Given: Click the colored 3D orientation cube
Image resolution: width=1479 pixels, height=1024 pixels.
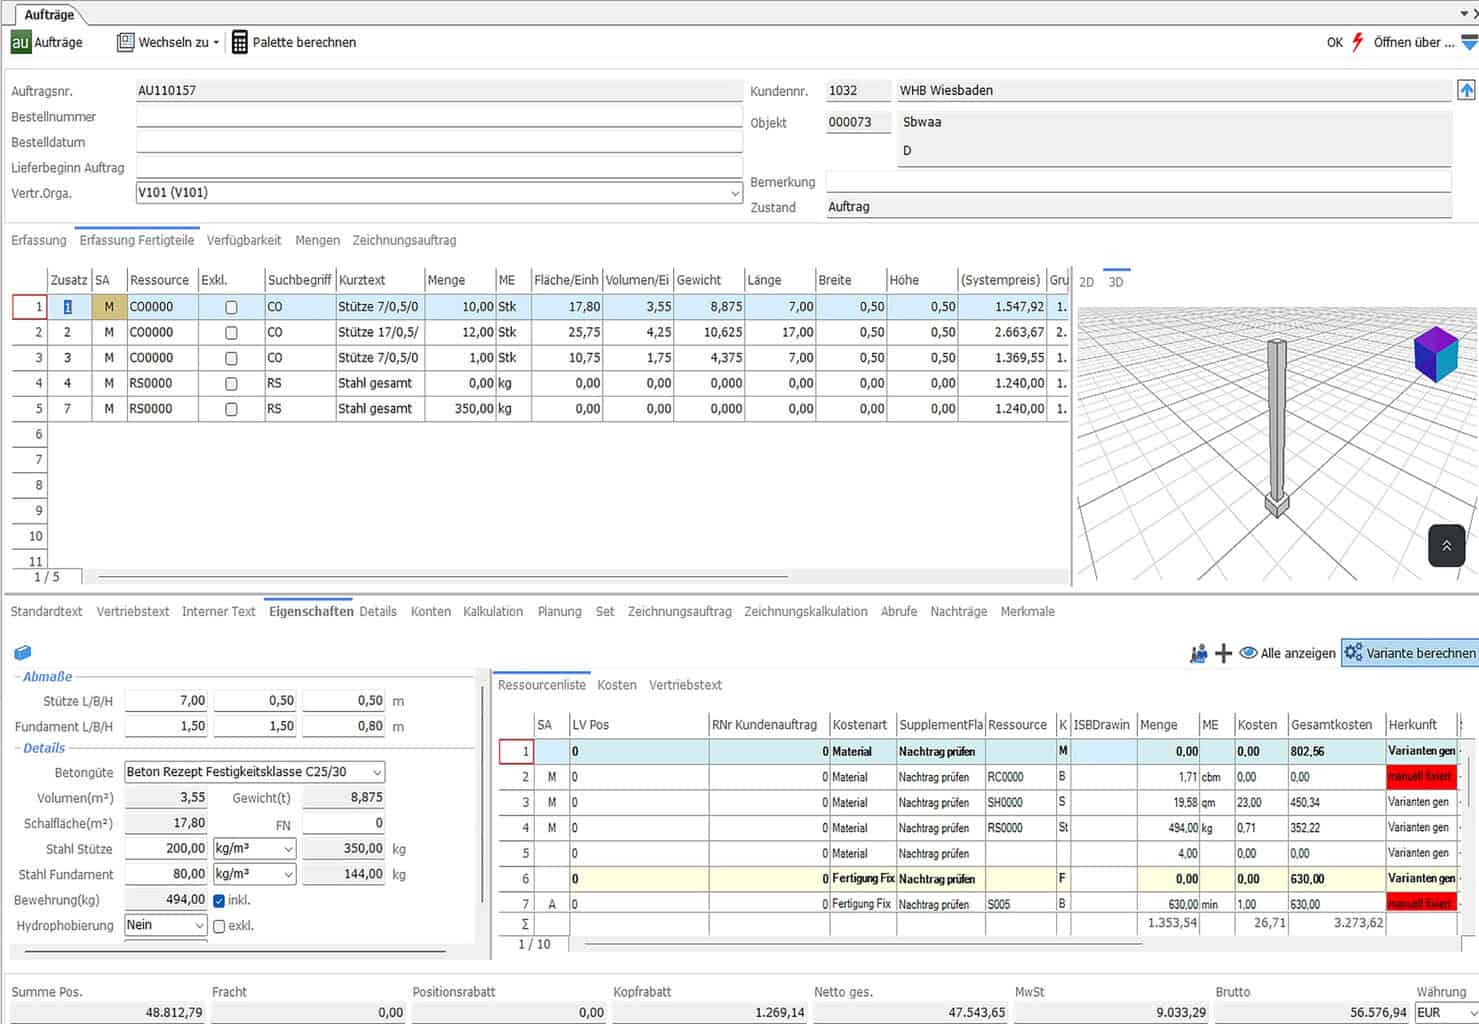Looking at the screenshot, I should (1435, 354).
